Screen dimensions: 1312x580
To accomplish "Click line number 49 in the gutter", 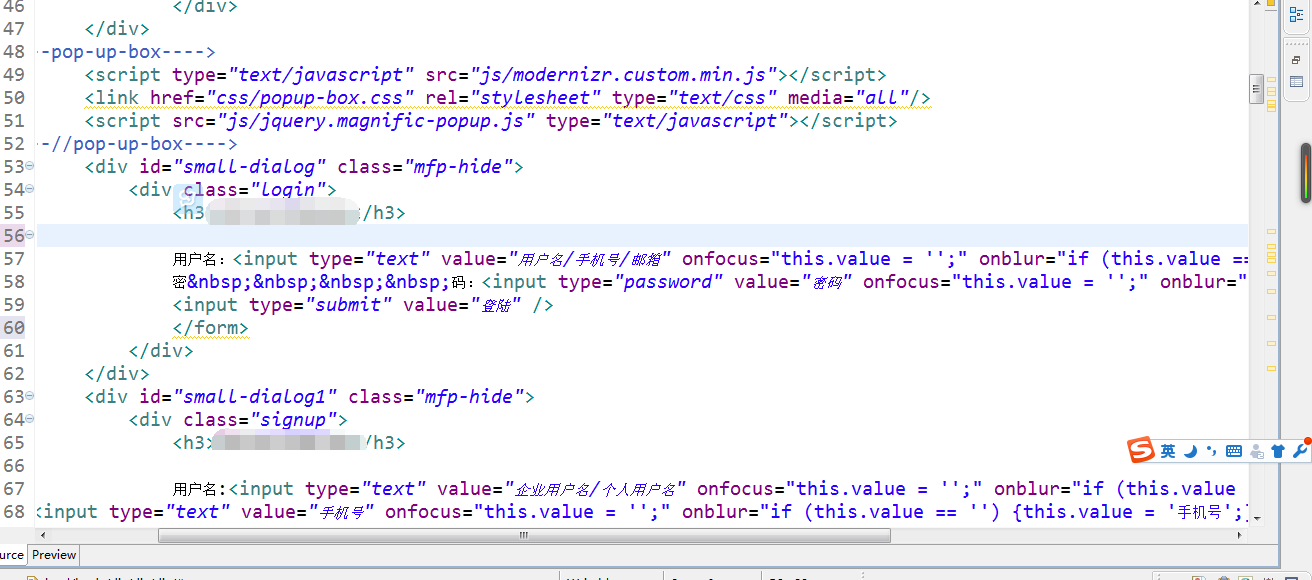I will 13,75.
